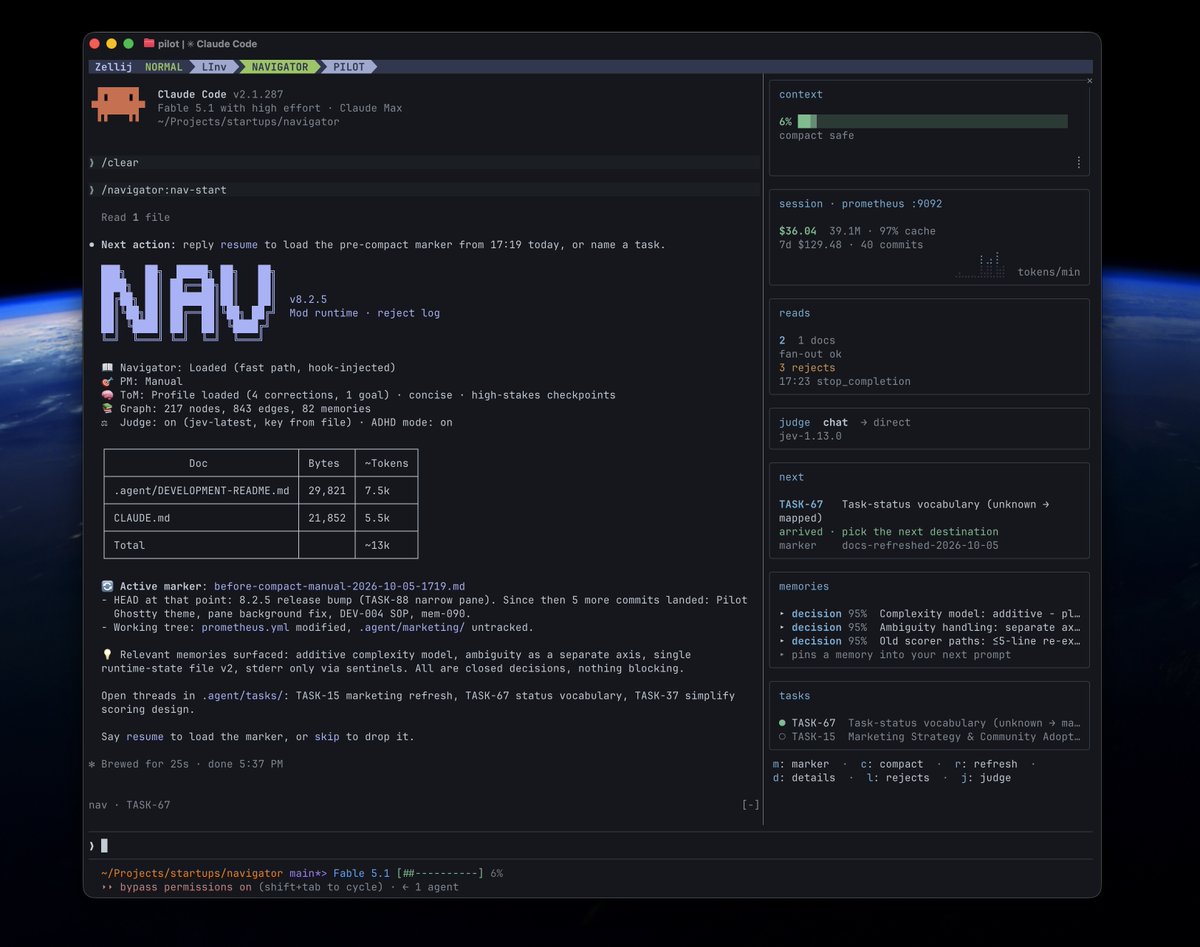The height and width of the screenshot is (947, 1200).
Task: Click the refresh icon beside Active marker
Action: [107, 586]
